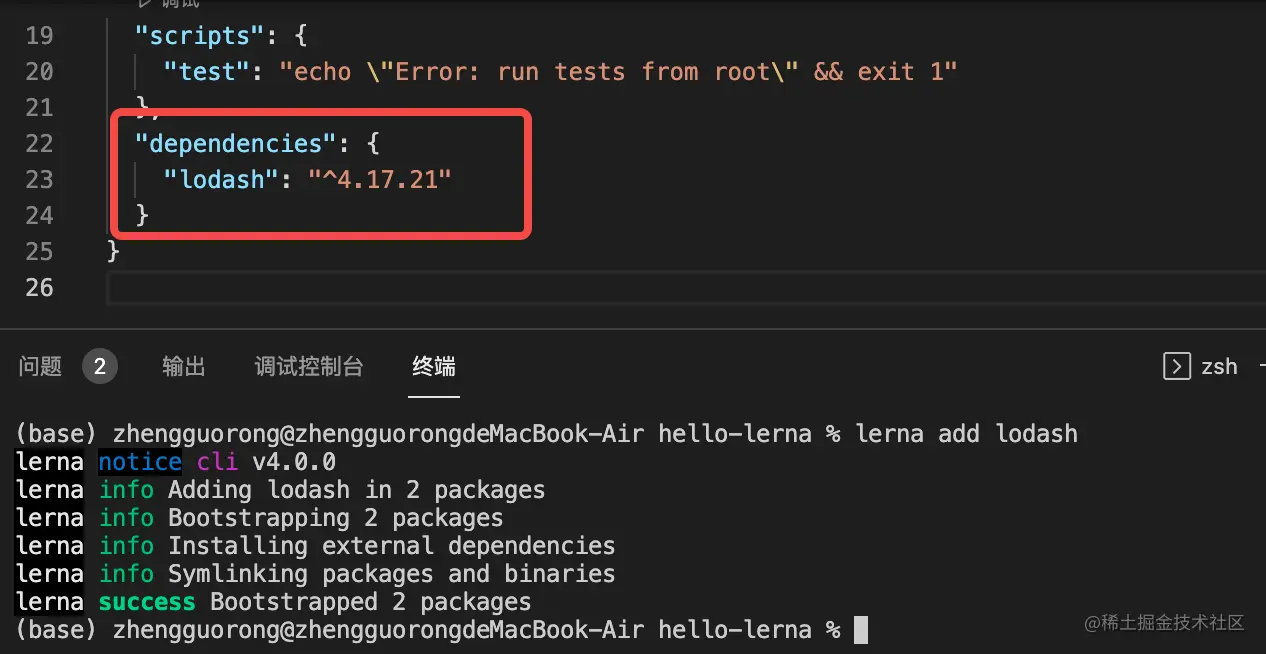Click the "lodash" key in editor
This screenshot has height=654, width=1266.
tap(221, 180)
